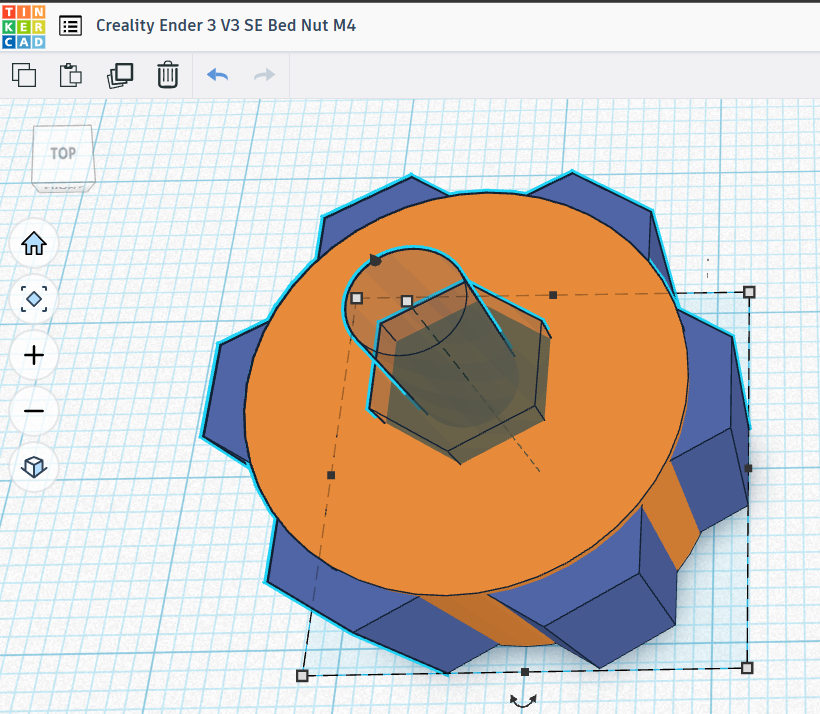The image size is (820, 714).
Task: Paste from clipboard icon
Action: click(x=71, y=75)
